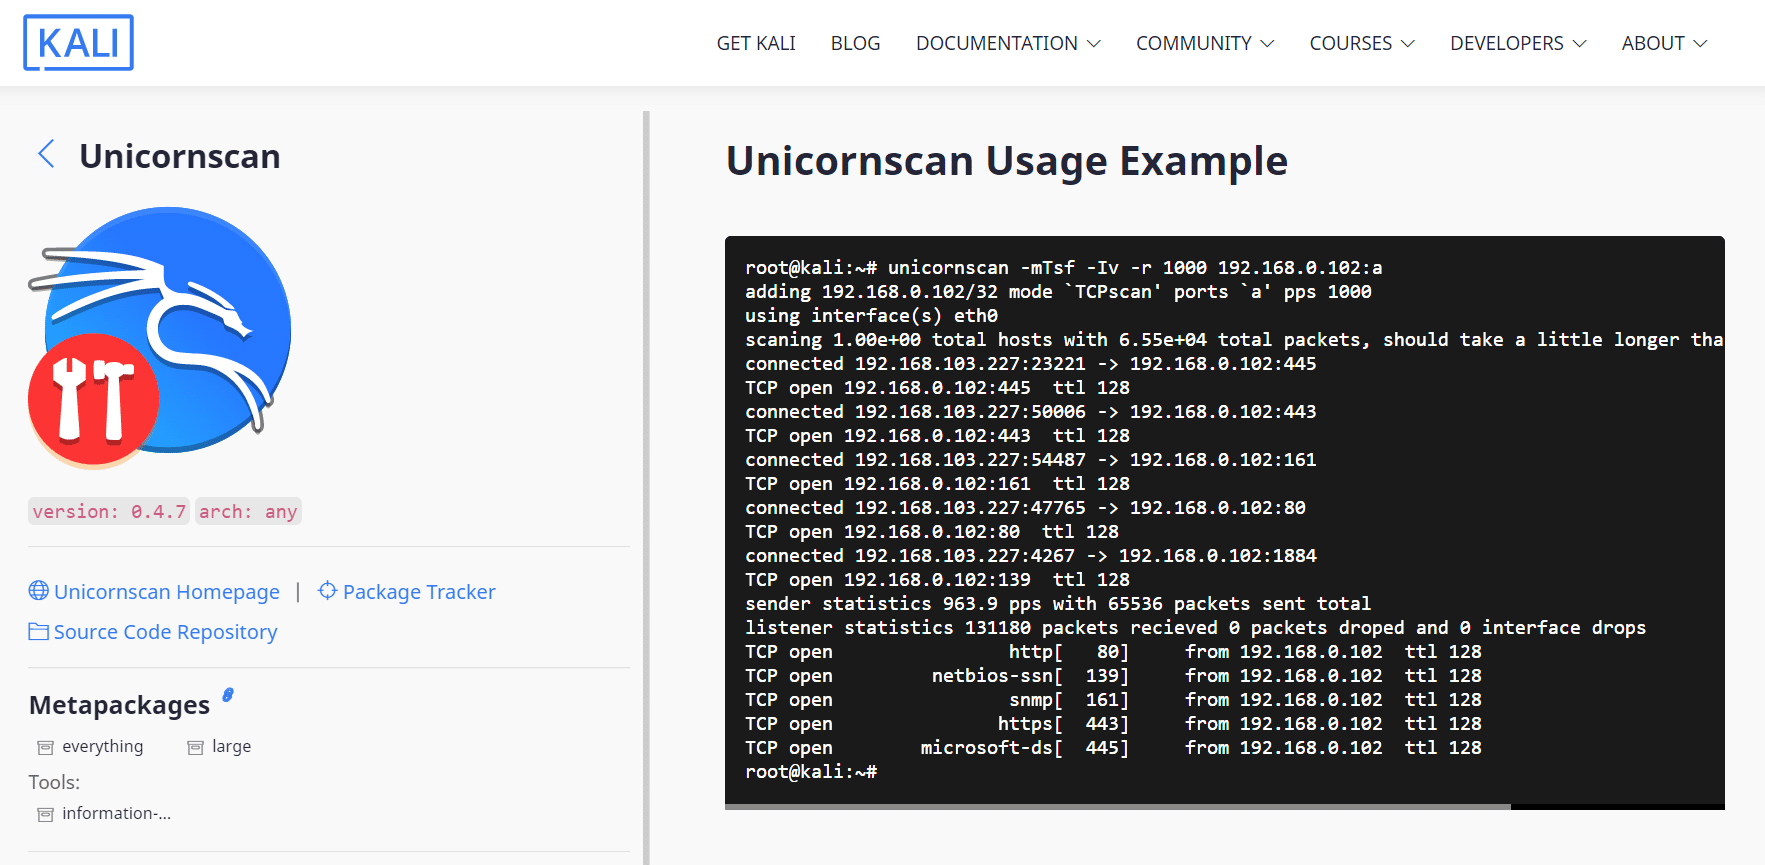This screenshot has height=865, width=1765.
Task: Click the version: 0.4.7 tag
Action: 109,511
